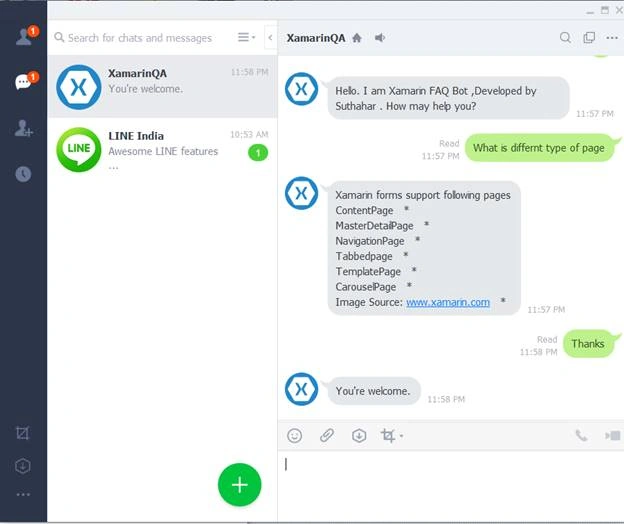The width and height of the screenshot is (624, 524).
Task: Click the Hello Xamarin FAQ Bot message
Action: click(448, 98)
